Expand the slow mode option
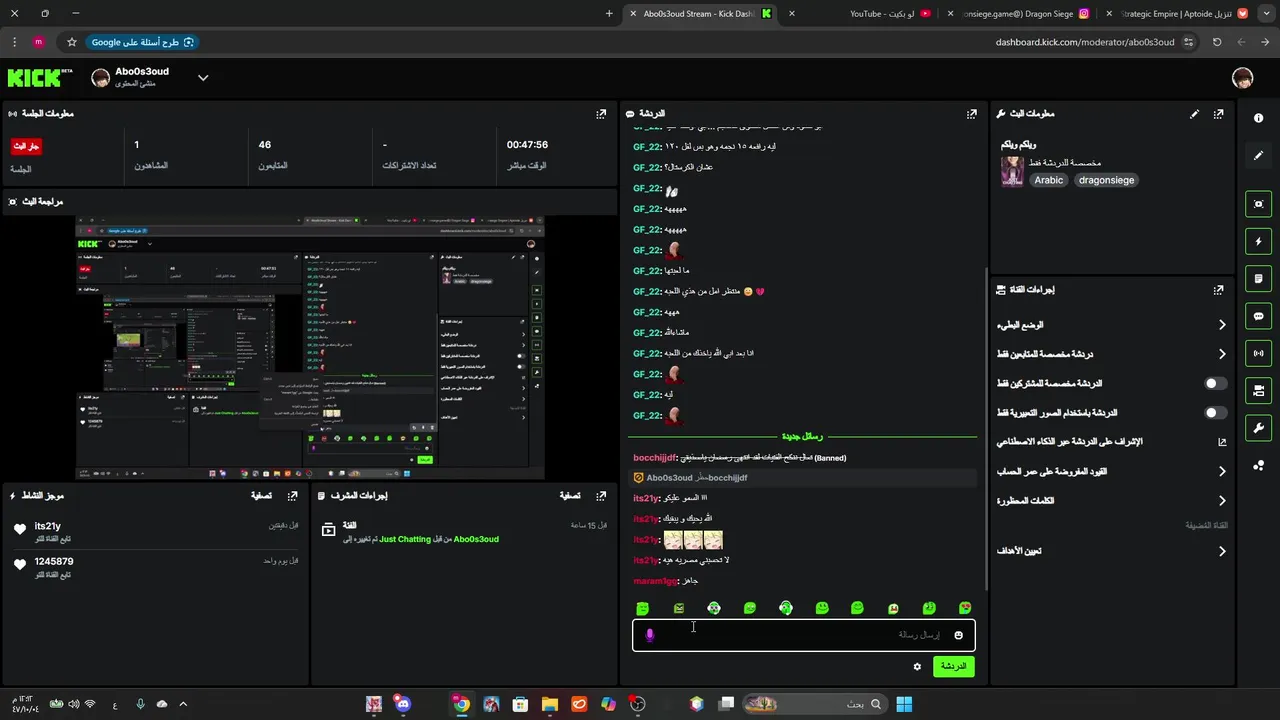The height and width of the screenshot is (720, 1280). (1110, 325)
